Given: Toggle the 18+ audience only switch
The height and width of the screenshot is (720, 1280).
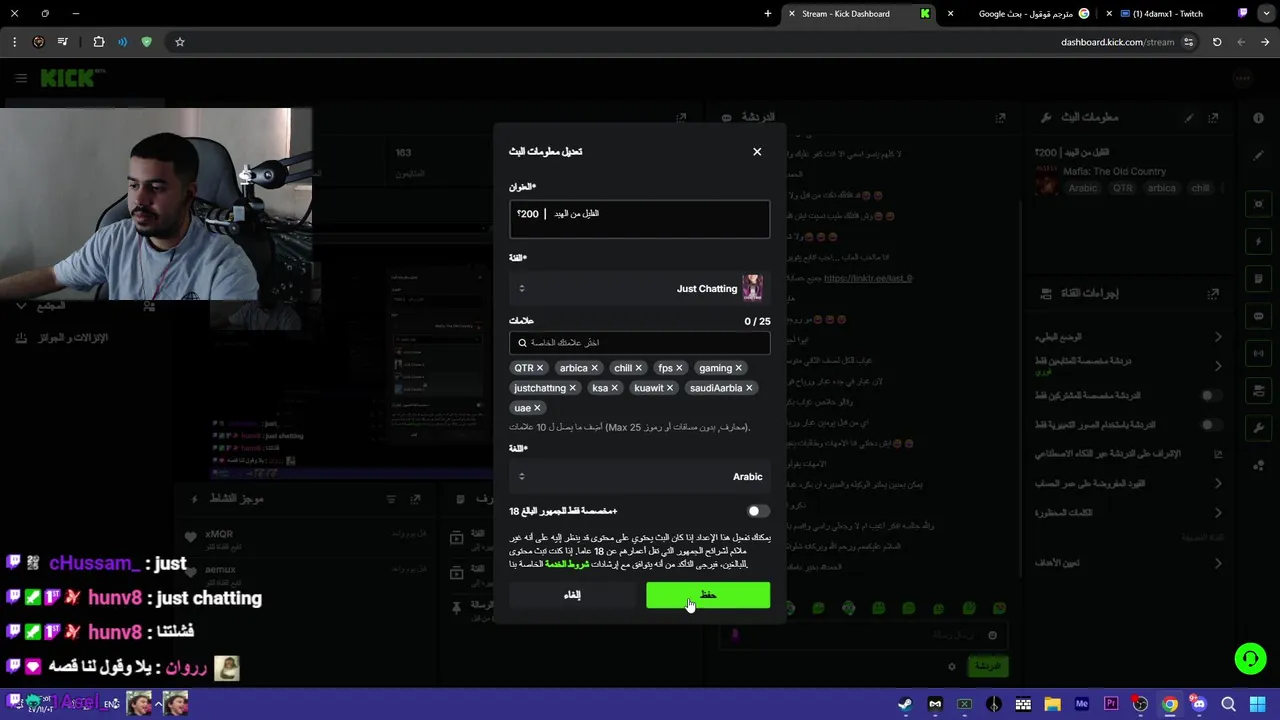Looking at the screenshot, I should 758,511.
